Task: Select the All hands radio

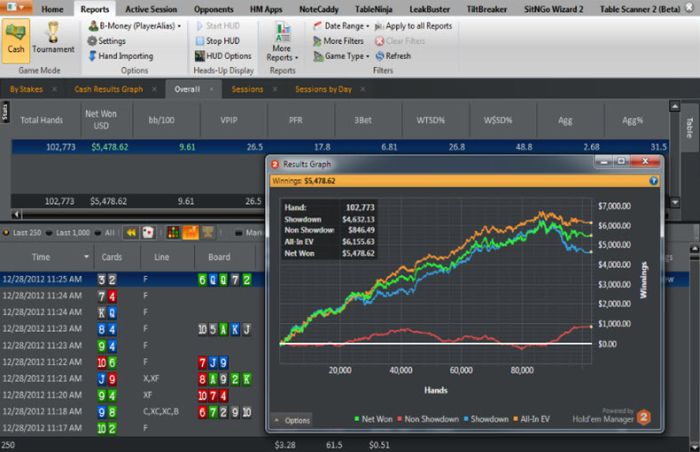Action: (105, 233)
